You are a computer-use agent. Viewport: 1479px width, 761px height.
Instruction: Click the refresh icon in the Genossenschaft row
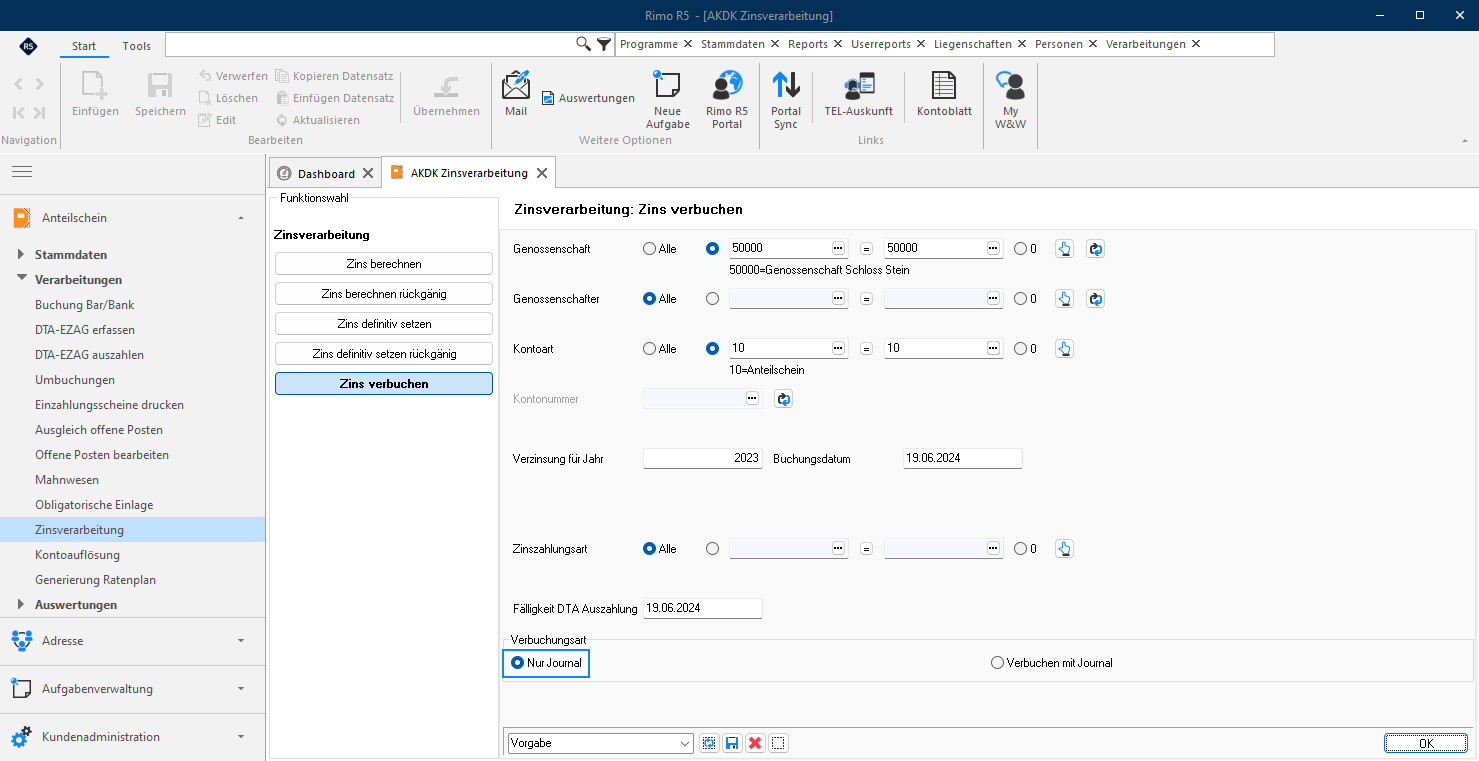1095,249
